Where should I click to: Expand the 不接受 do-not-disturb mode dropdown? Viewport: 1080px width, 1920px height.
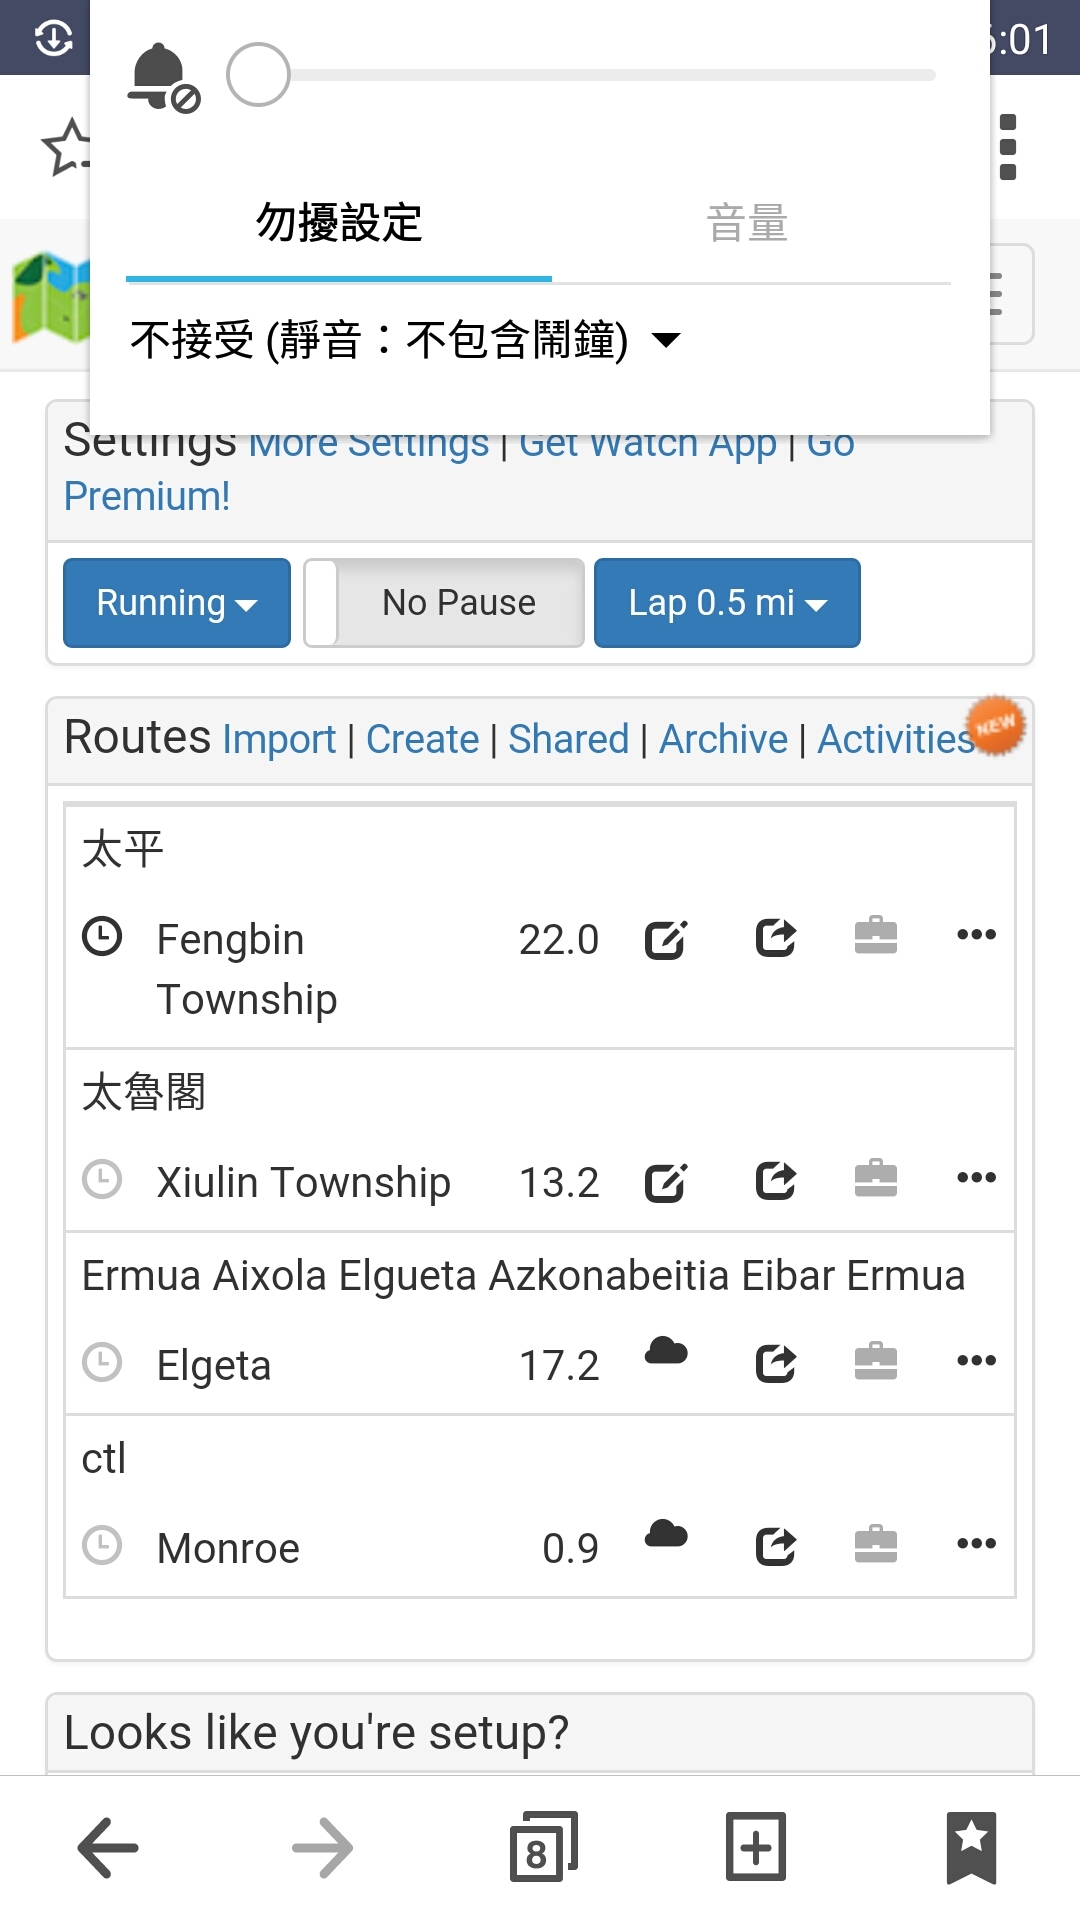pyautogui.click(x=405, y=340)
